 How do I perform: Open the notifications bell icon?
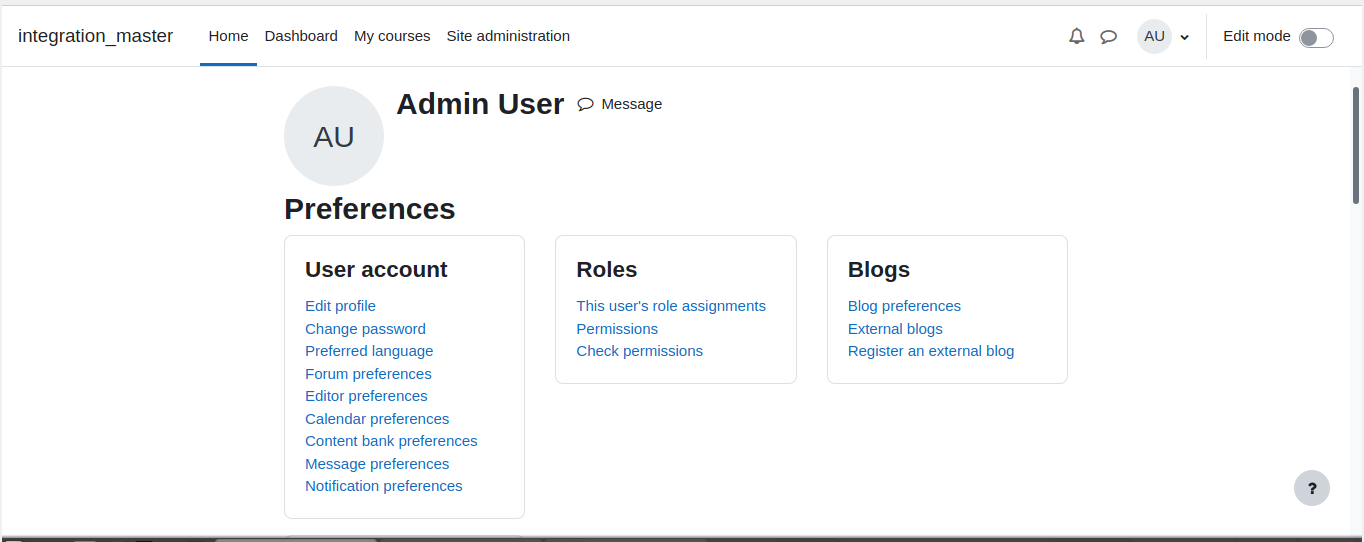pyautogui.click(x=1076, y=36)
